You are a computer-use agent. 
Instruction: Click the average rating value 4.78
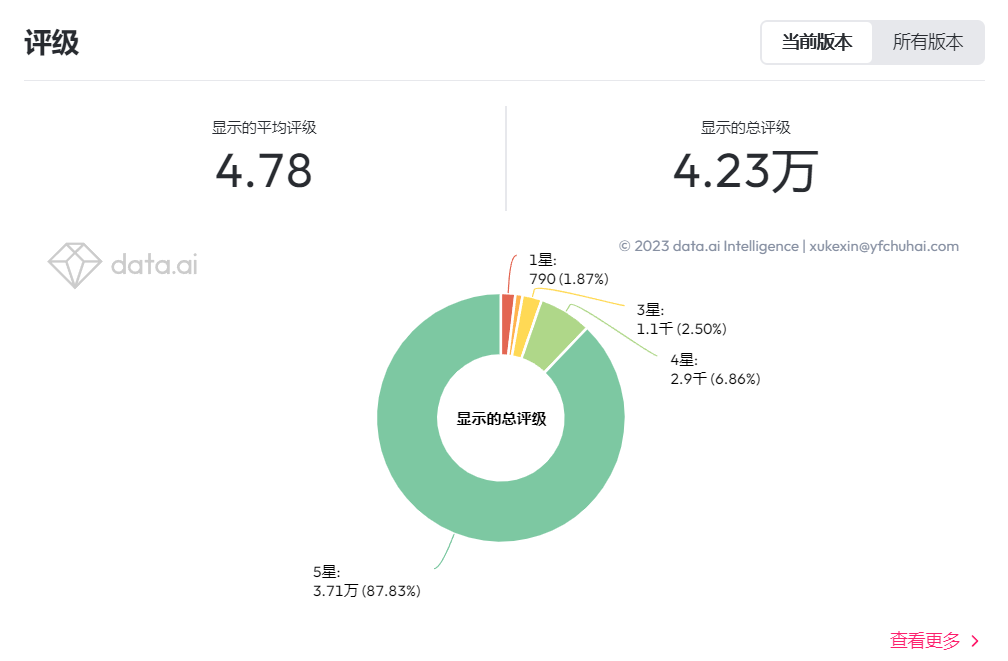pyautogui.click(x=264, y=171)
